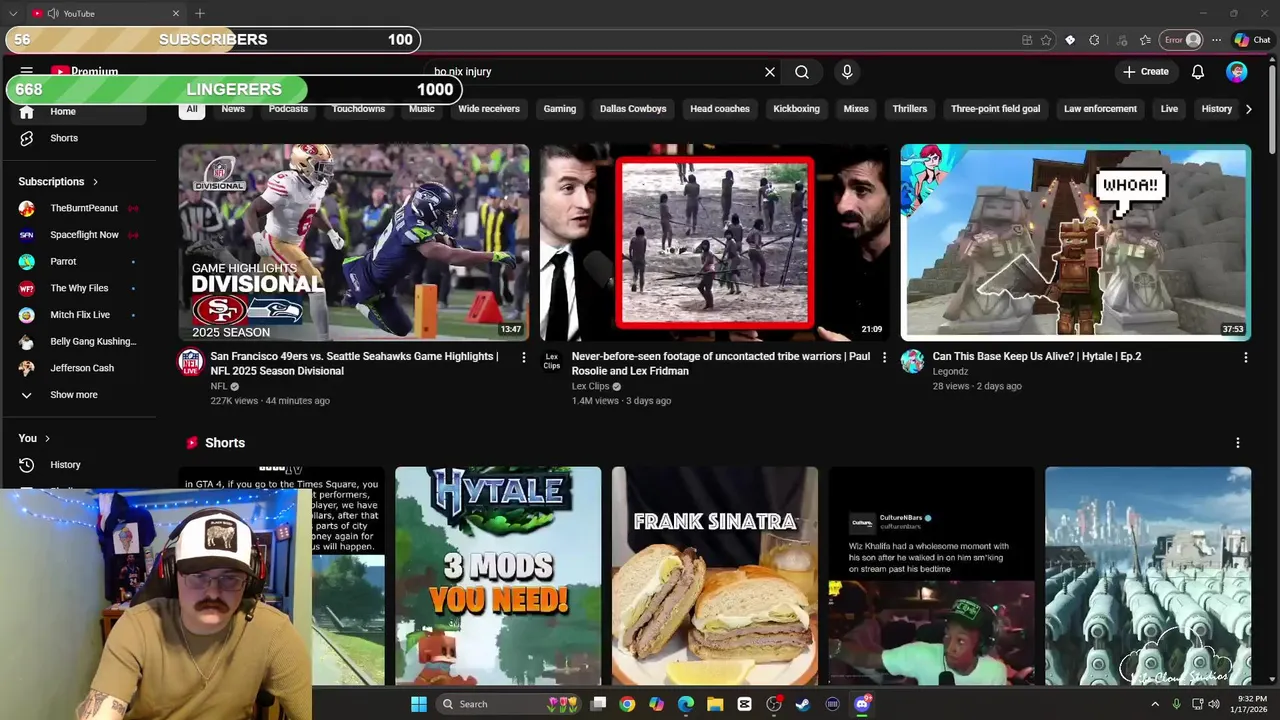1280x720 pixels.
Task: Clear the search box with the X
Action: (x=770, y=72)
